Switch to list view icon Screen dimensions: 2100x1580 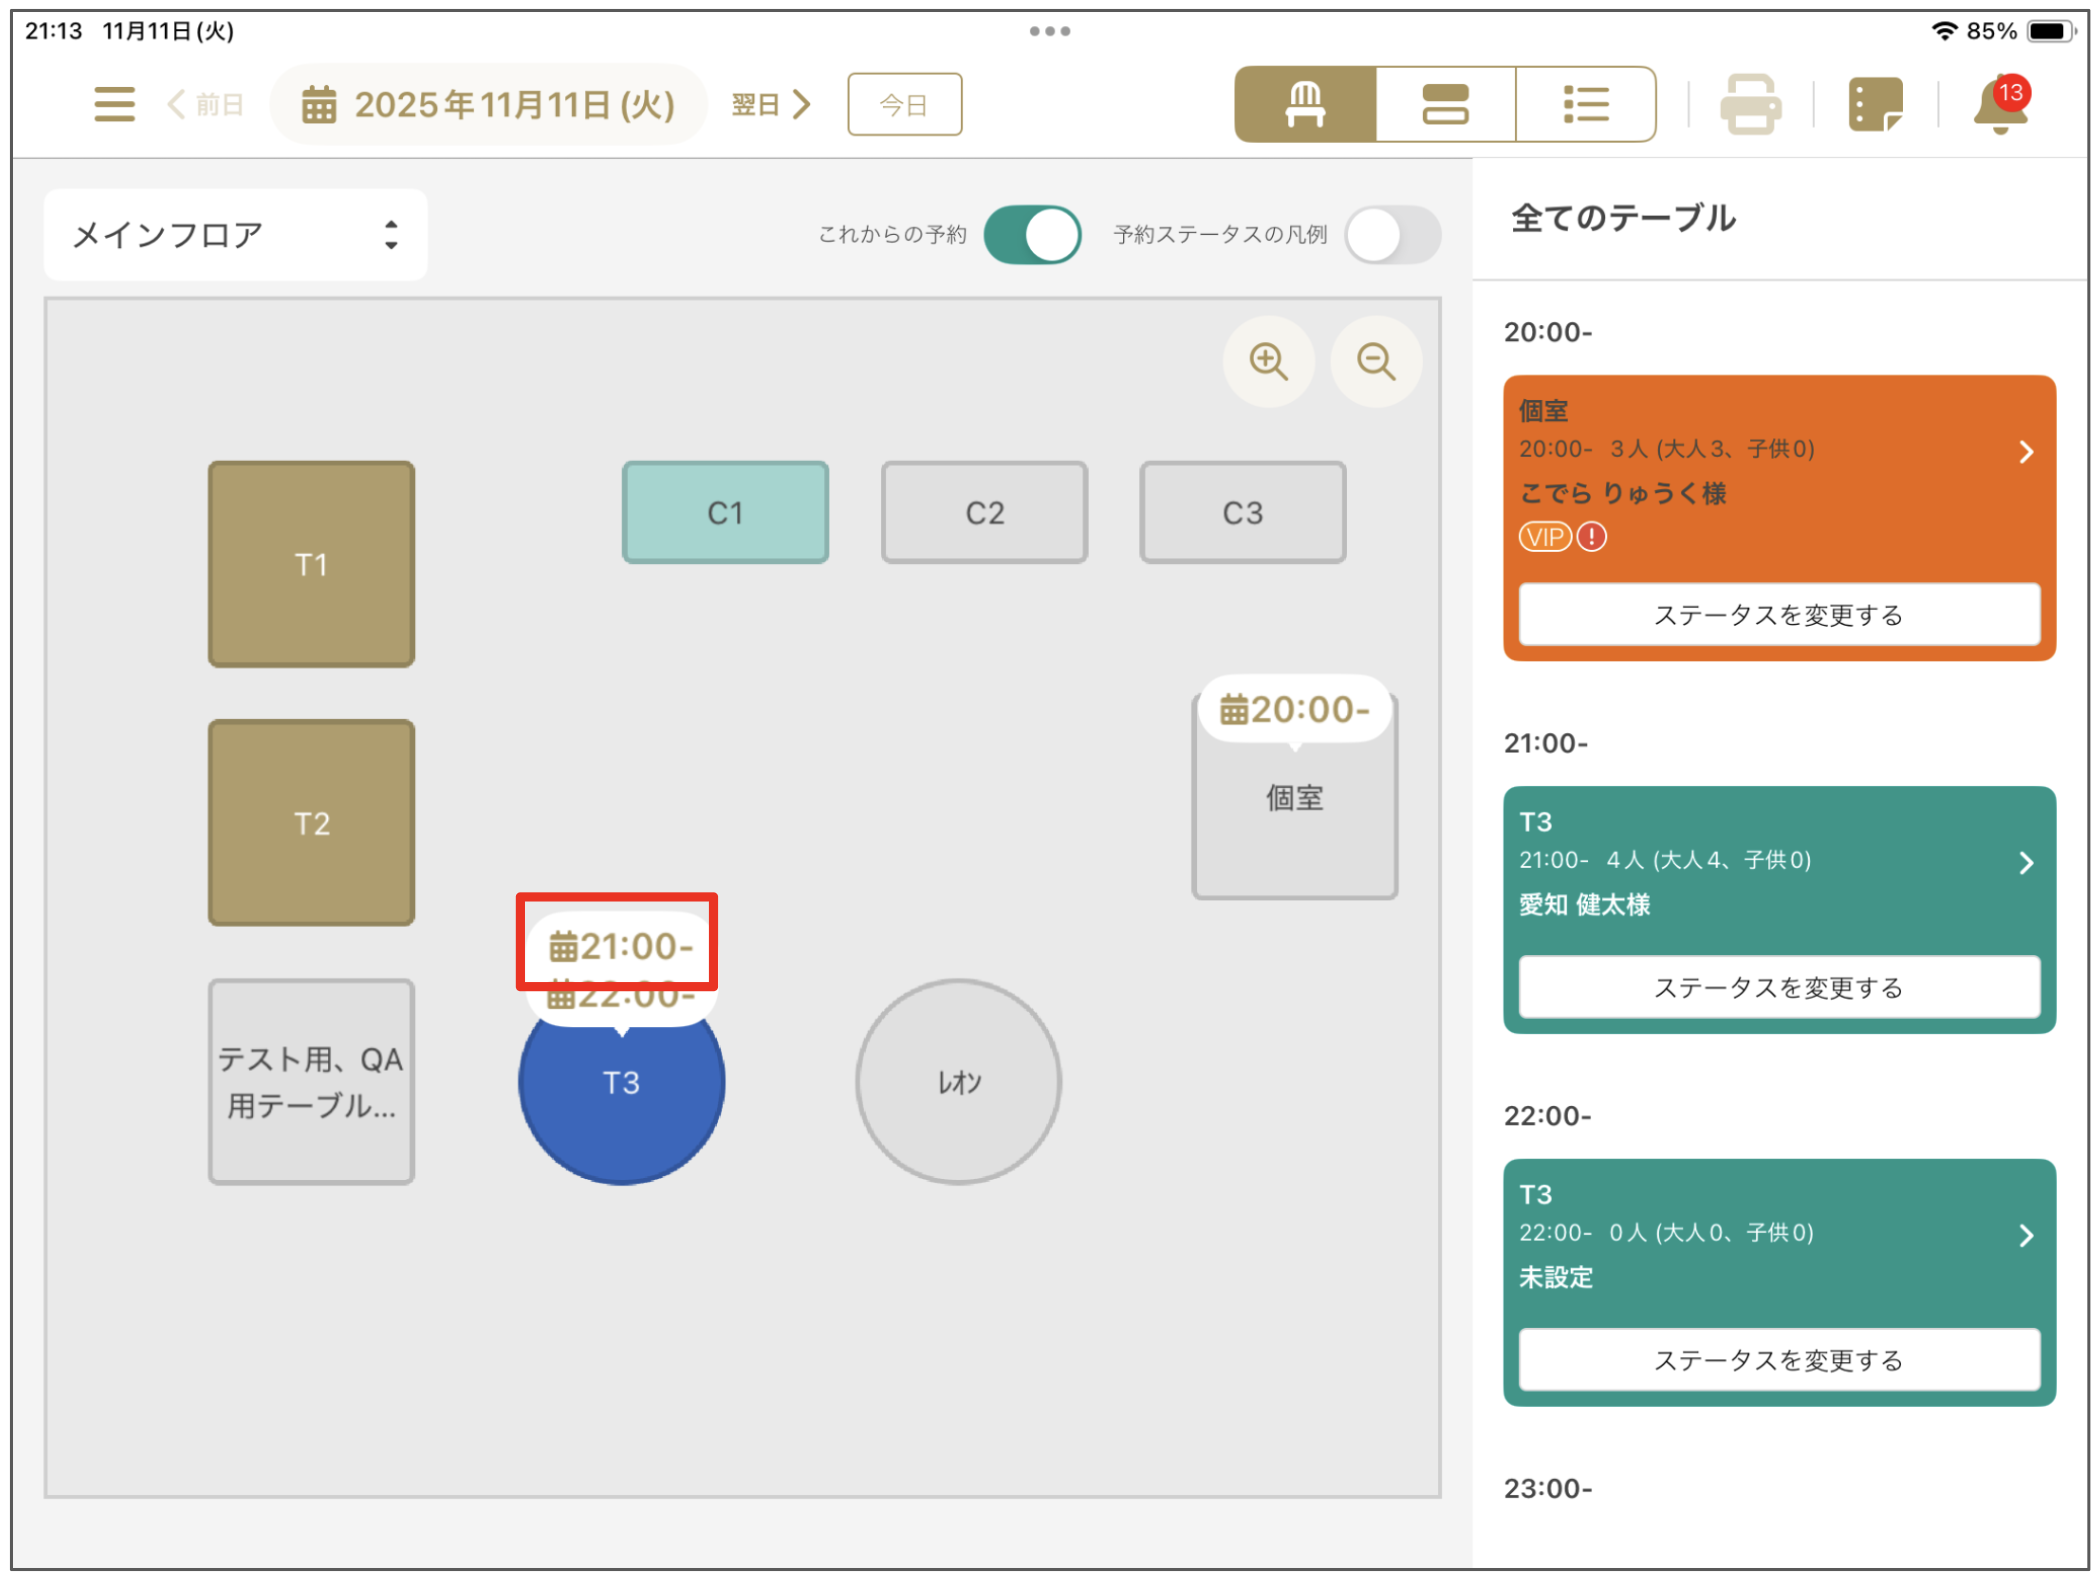1585,104
